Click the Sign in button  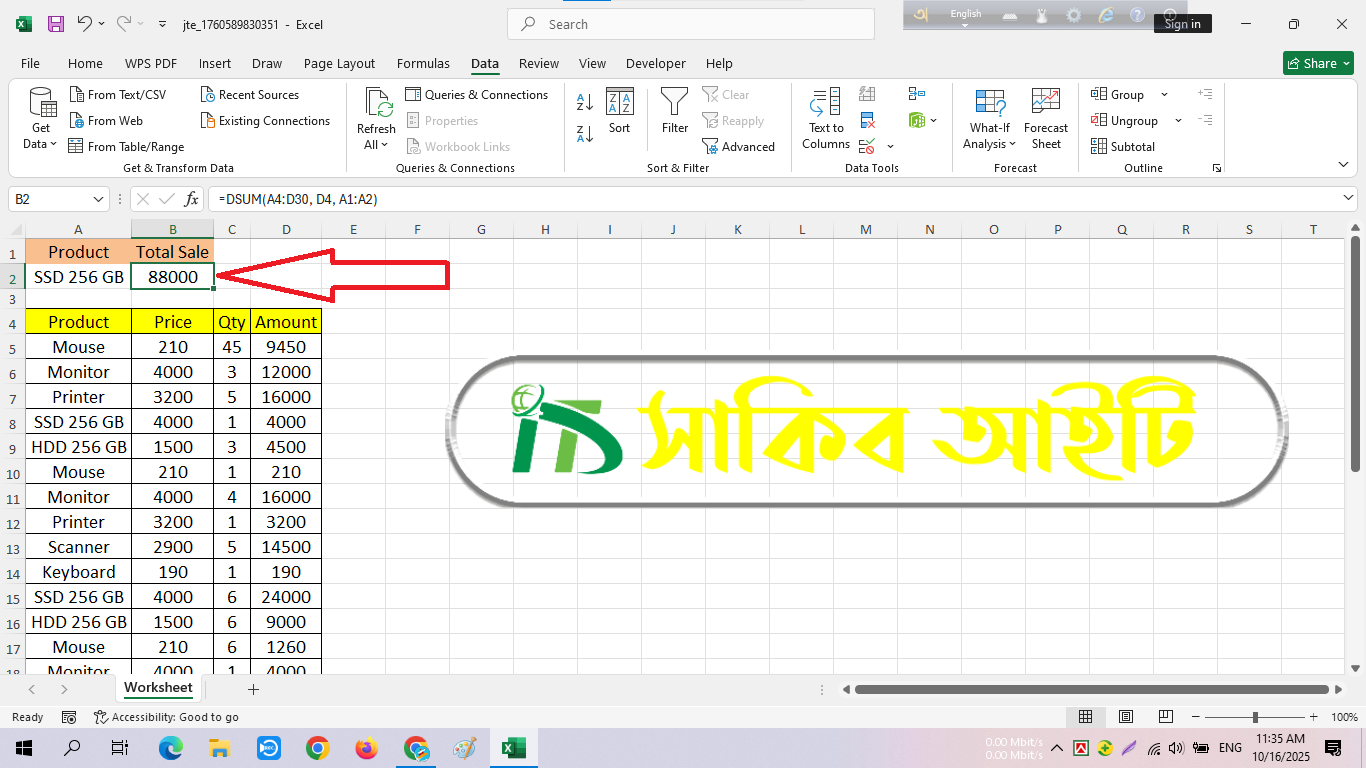click(x=1182, y=24)
